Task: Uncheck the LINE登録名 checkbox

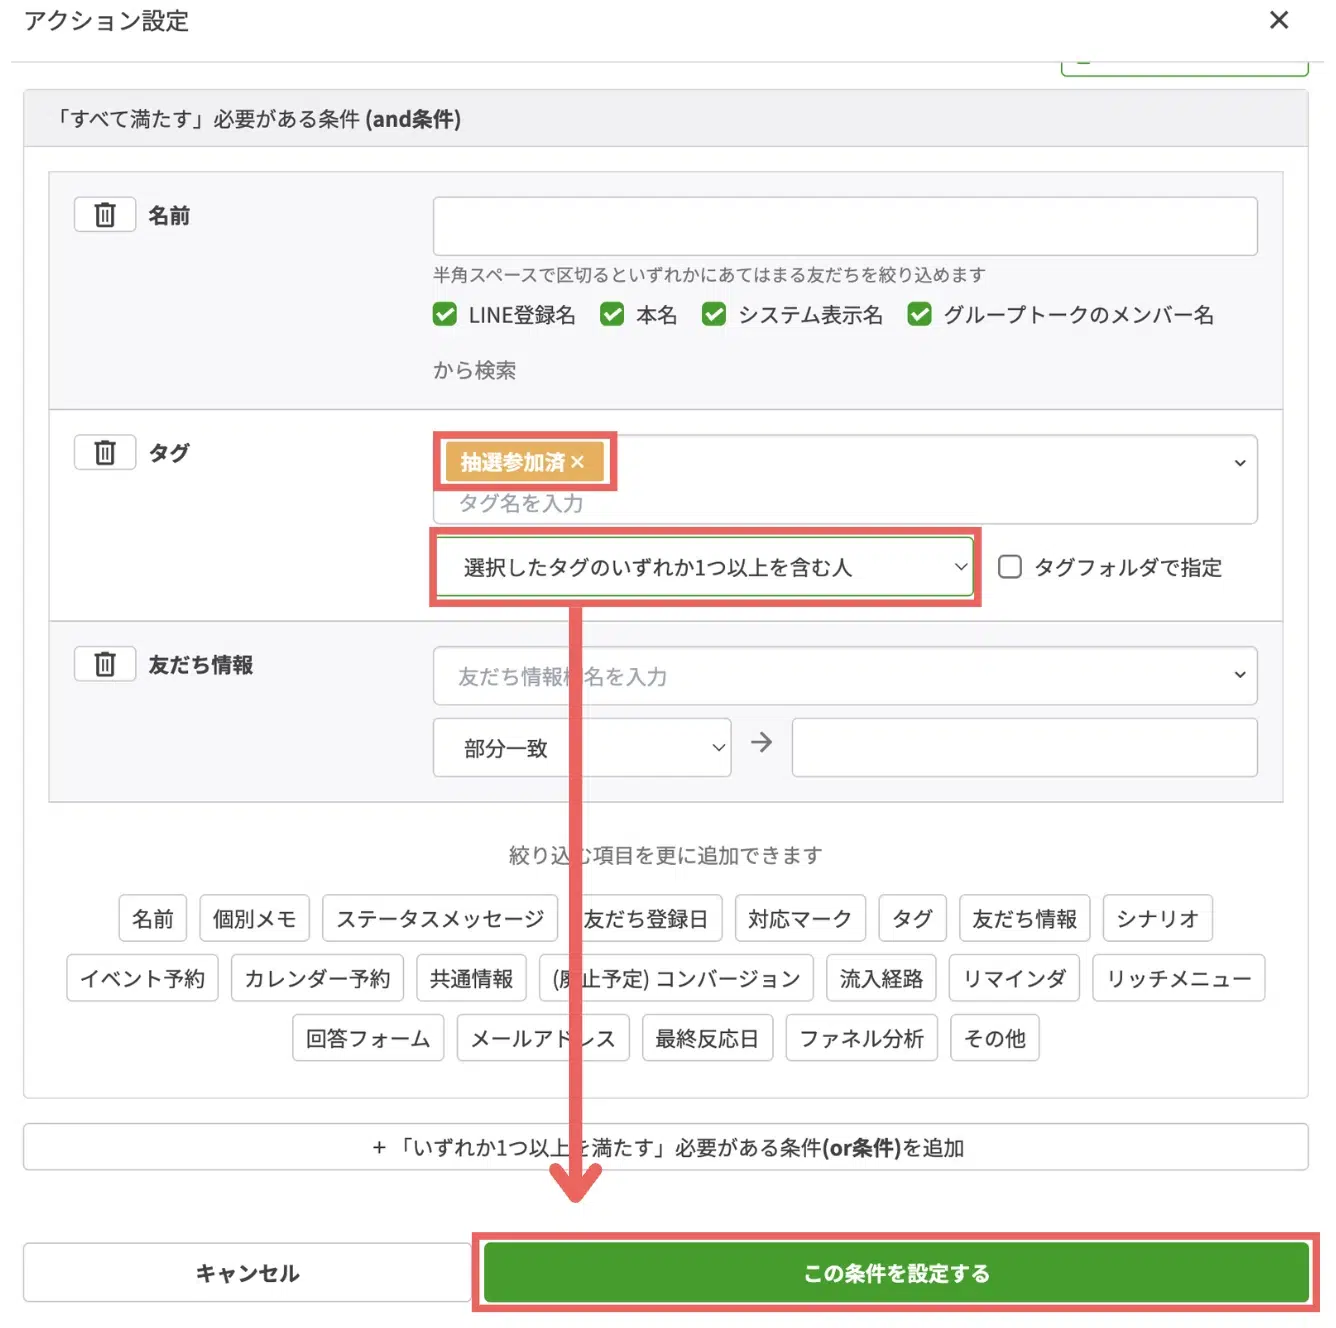Action: [445, 315]
